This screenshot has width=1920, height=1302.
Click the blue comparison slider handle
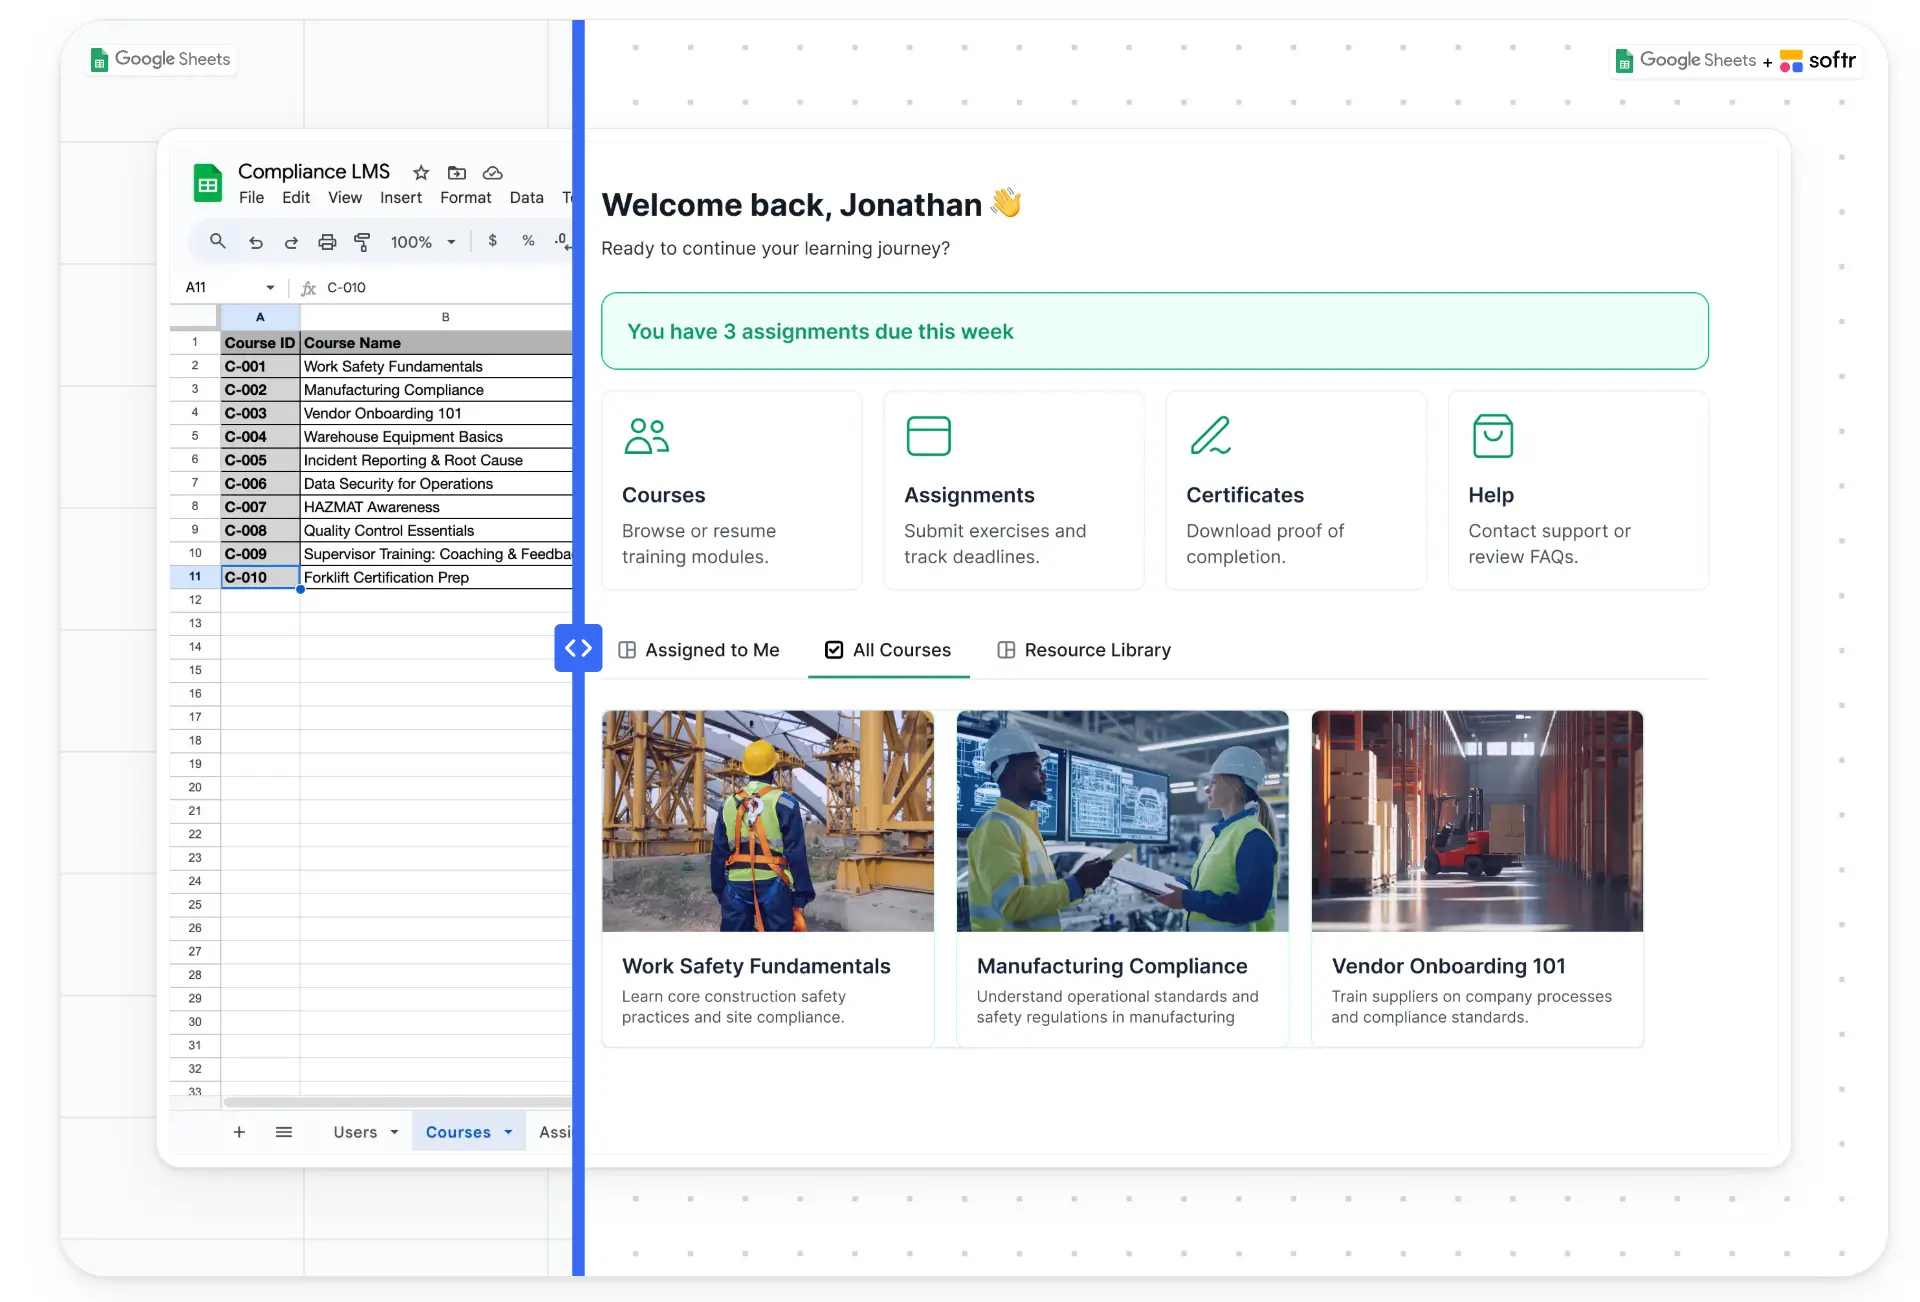(578, 648)
